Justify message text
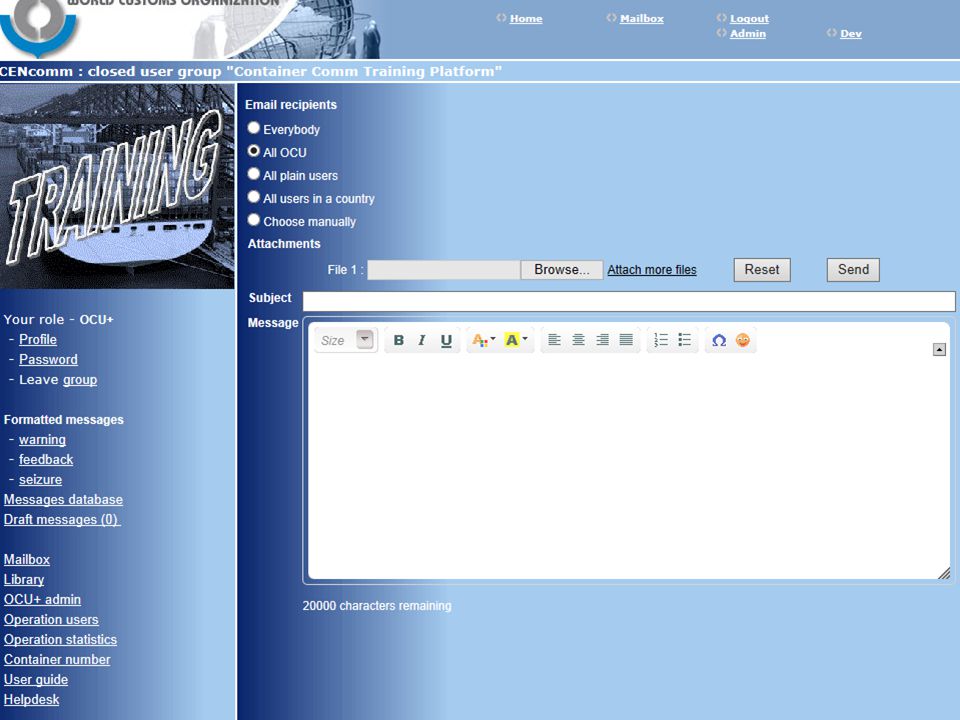960x720 pixels. tap(626, 340)
